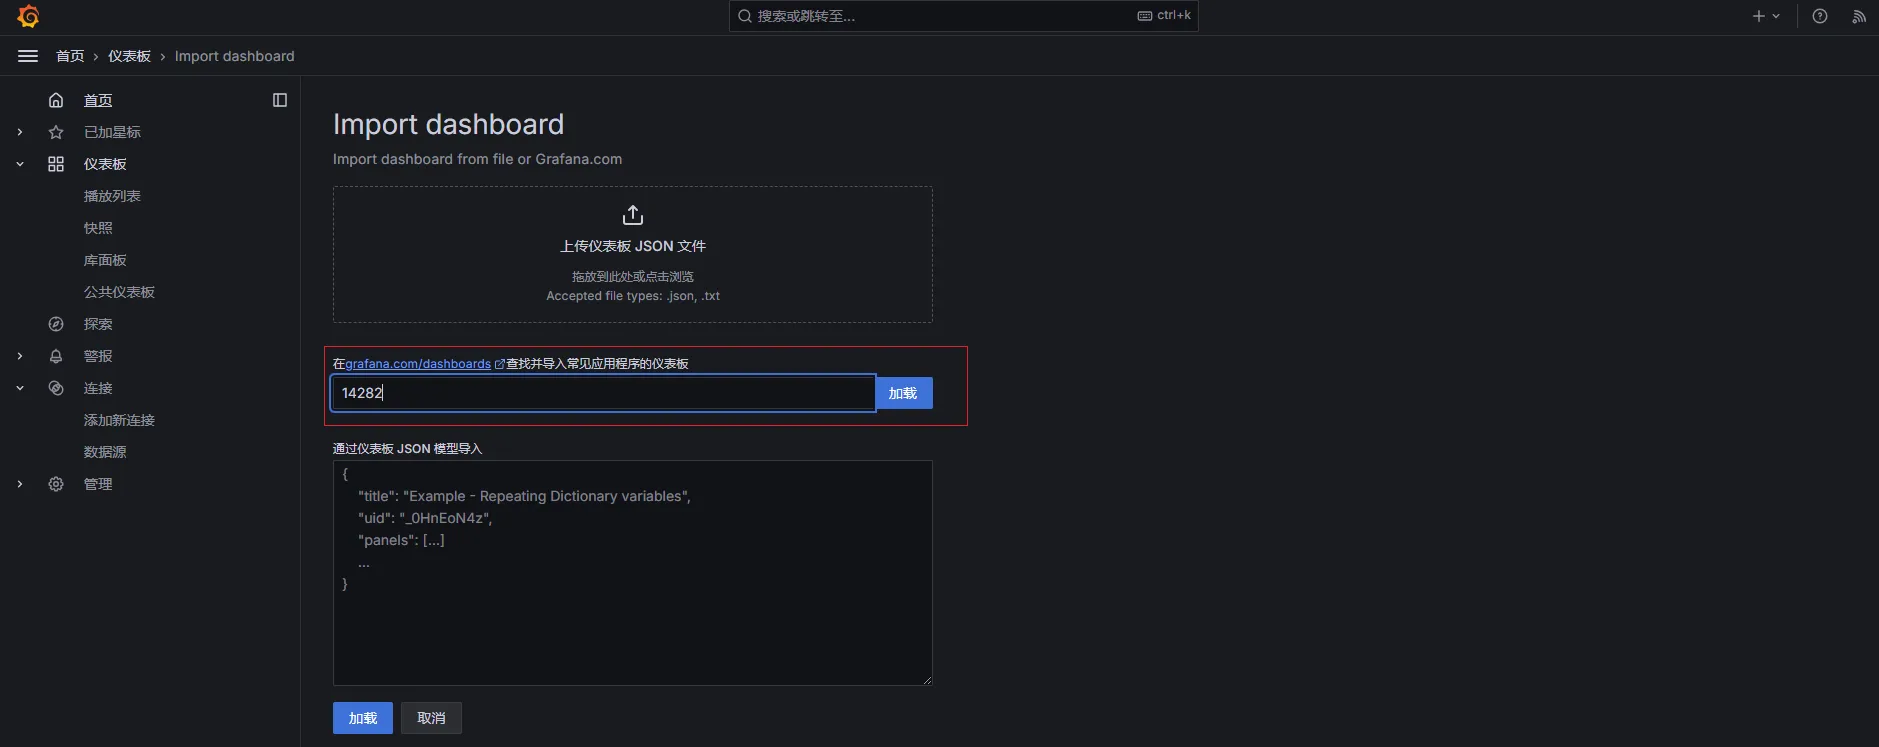The image size is (1879, 747).
Task: Collapse the Connections section chevron
Action: pos(20,388)
